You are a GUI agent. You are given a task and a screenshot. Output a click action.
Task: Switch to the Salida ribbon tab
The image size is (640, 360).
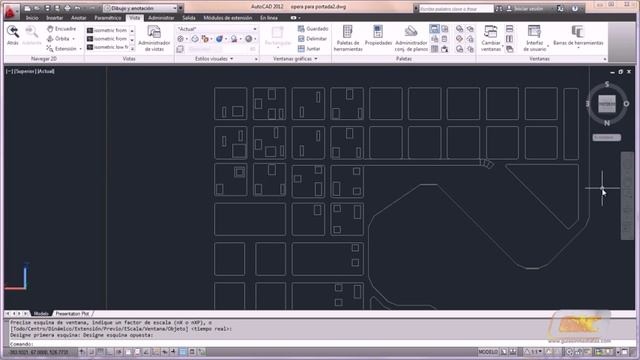pyautogui.click(x=189, y=18)
